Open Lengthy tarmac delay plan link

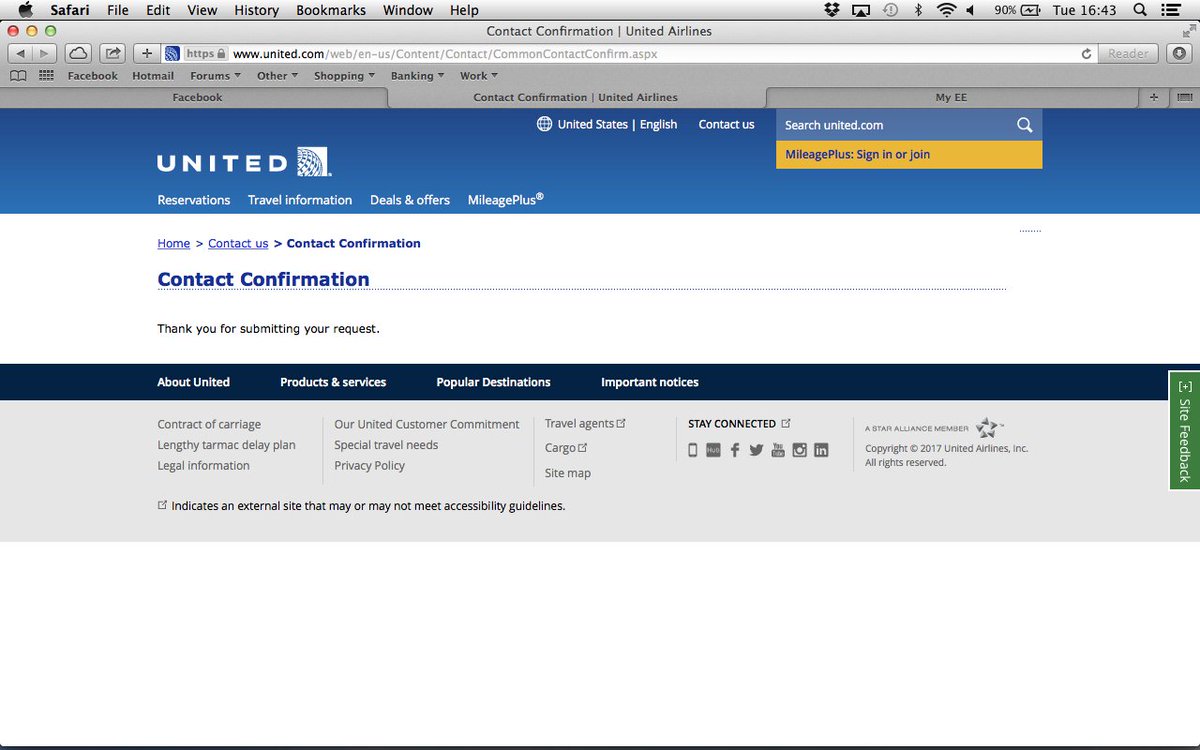226,445
